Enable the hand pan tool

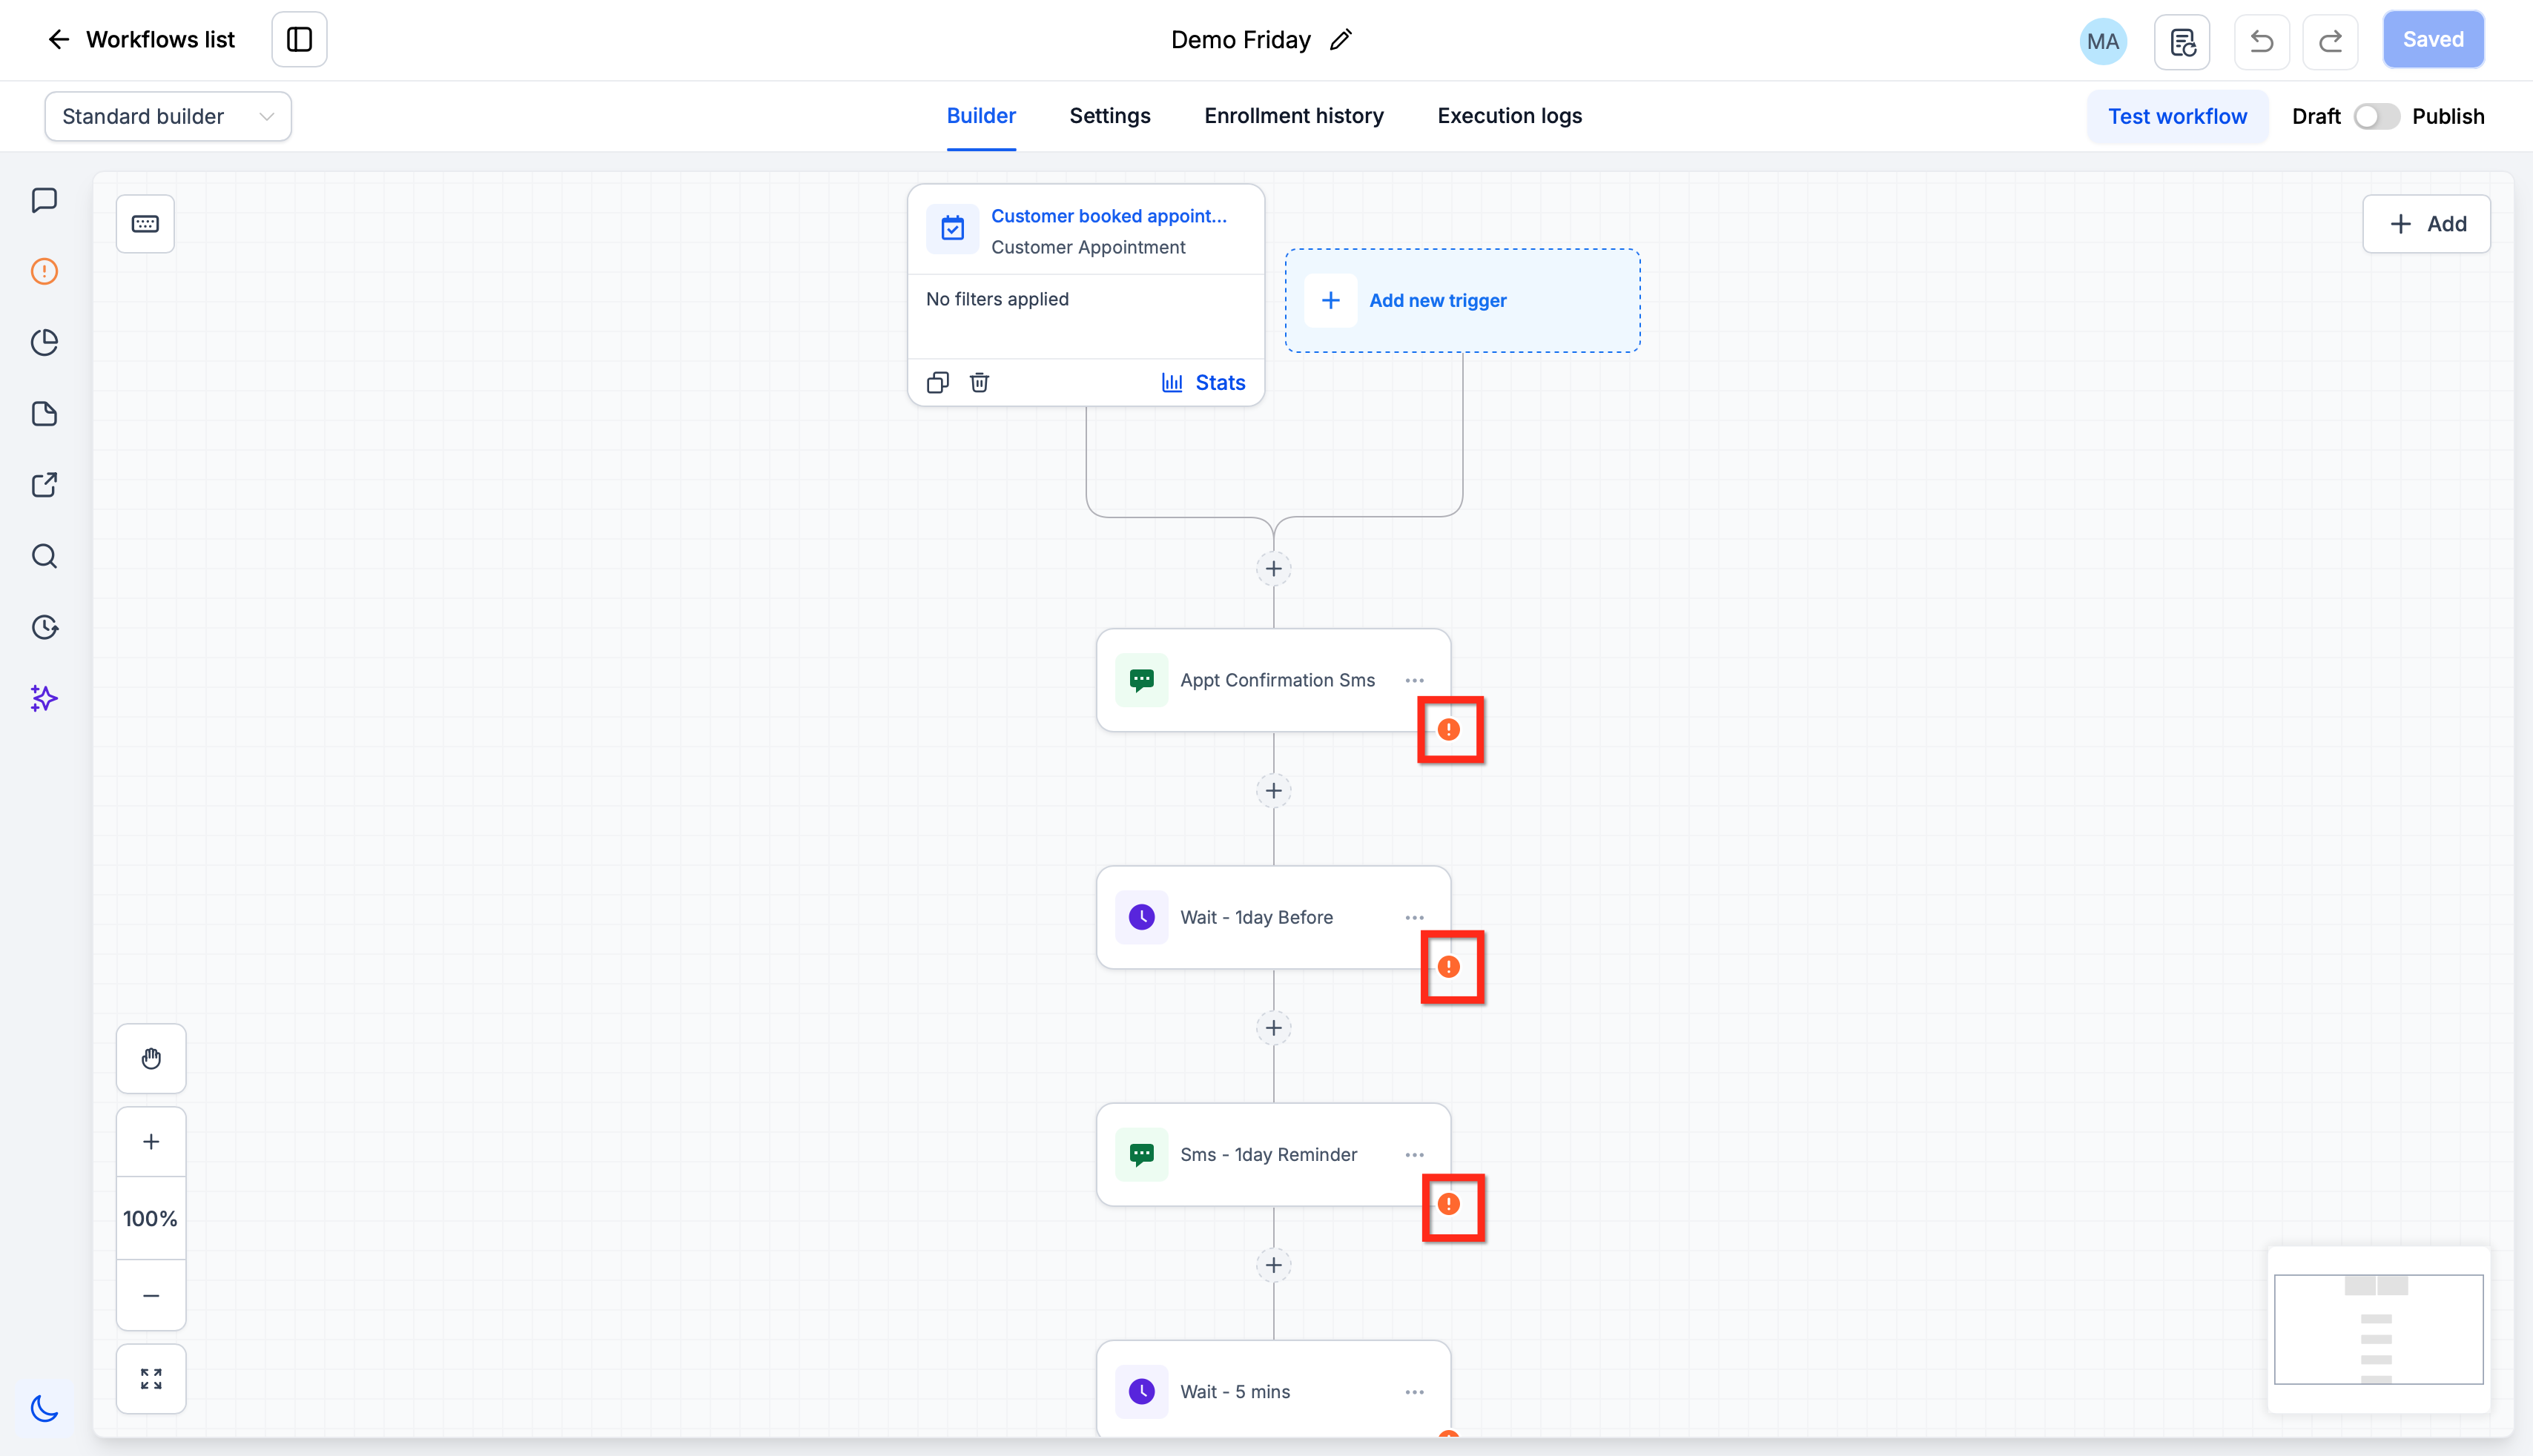(x=151, y=1058)
